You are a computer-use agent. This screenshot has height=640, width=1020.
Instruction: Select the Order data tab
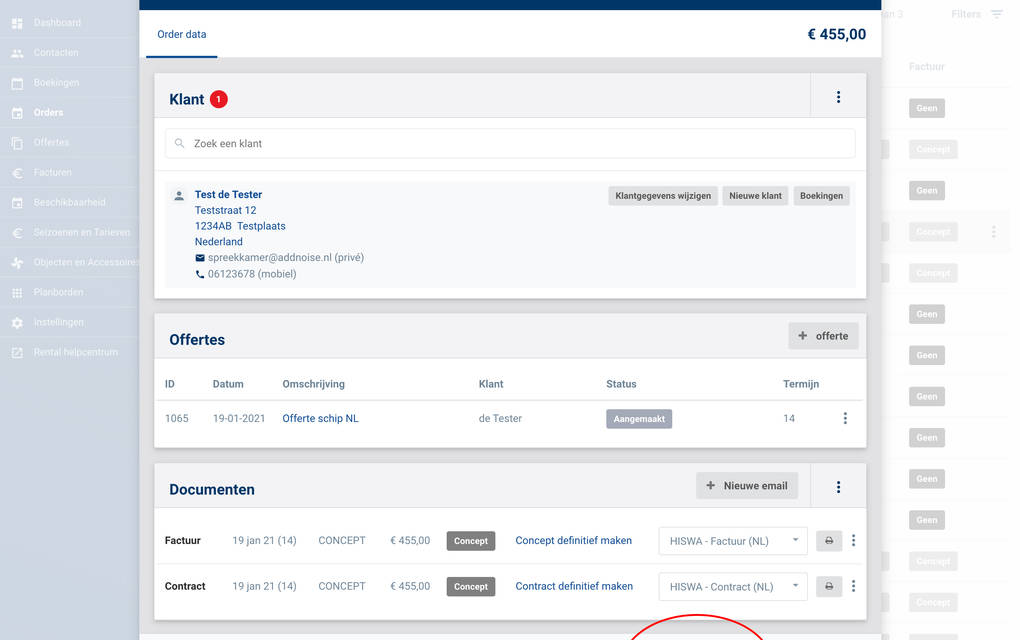coord(182,34)
